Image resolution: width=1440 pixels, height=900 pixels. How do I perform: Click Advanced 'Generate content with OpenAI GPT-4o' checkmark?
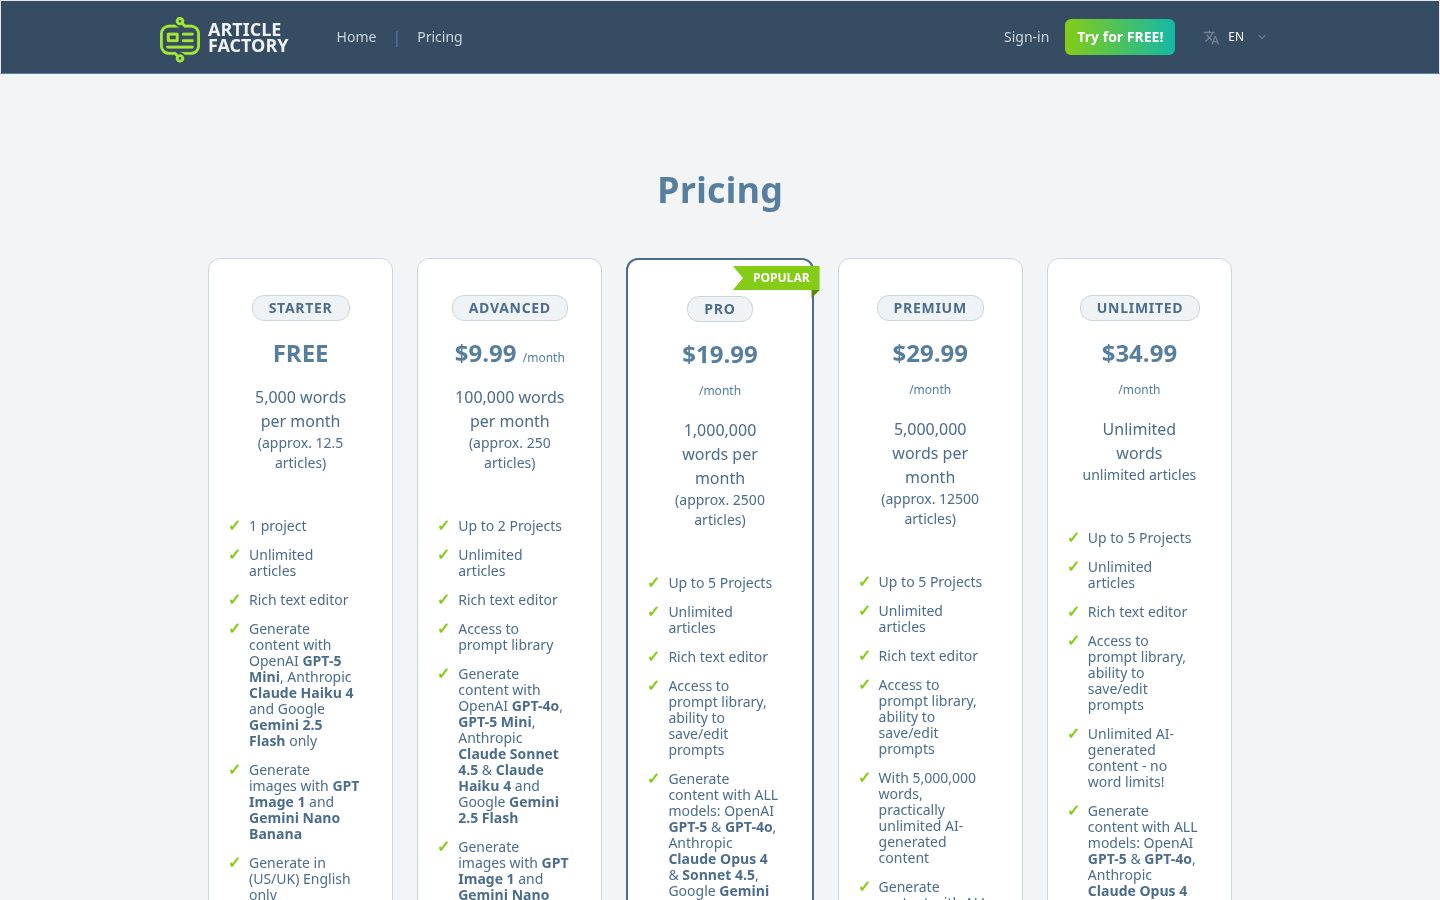443,674
